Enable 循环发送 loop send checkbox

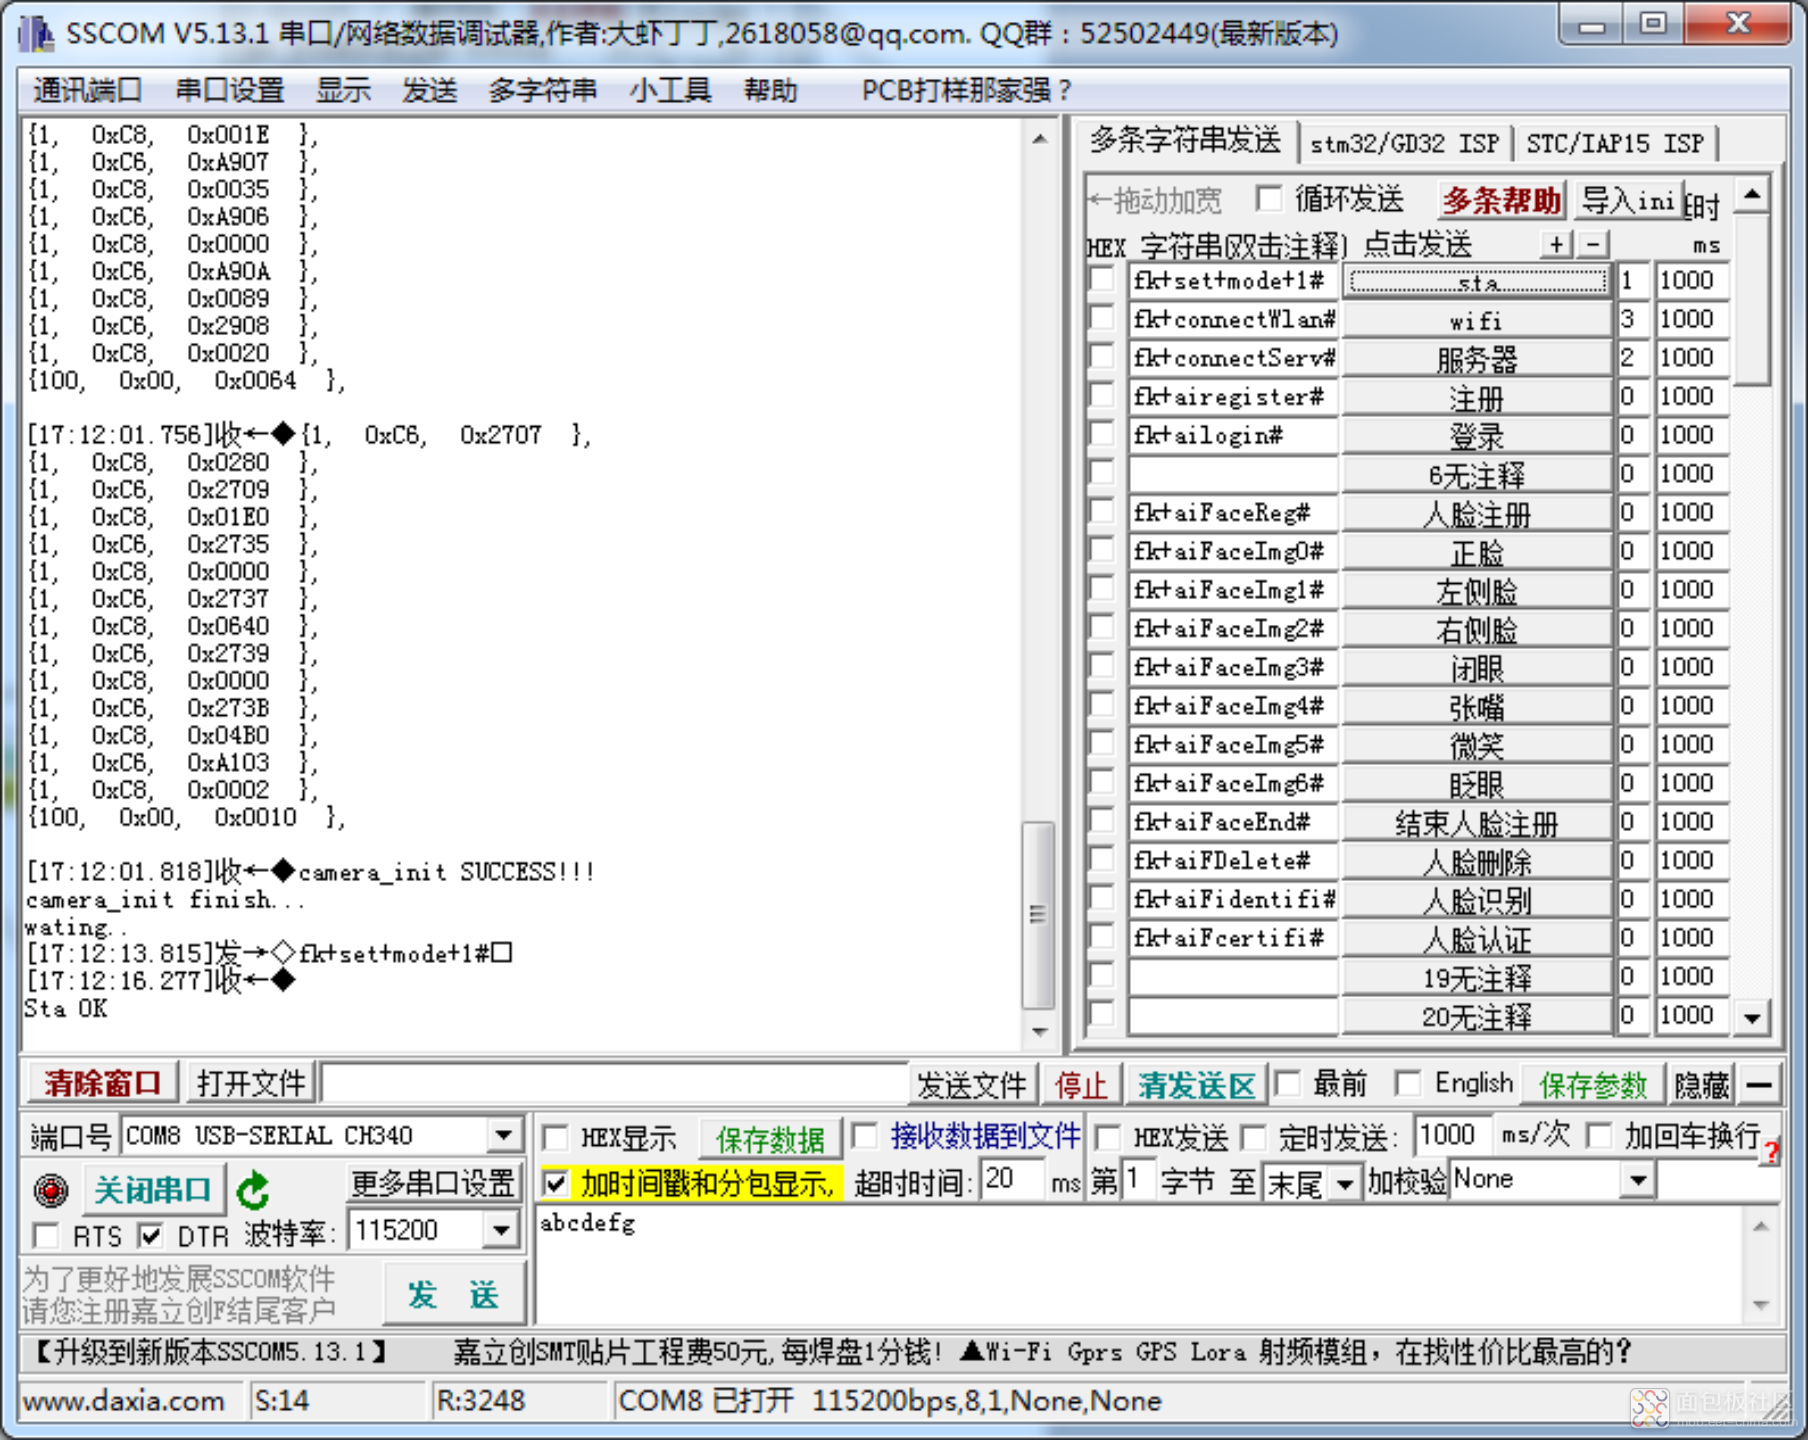click(1269, 198)
